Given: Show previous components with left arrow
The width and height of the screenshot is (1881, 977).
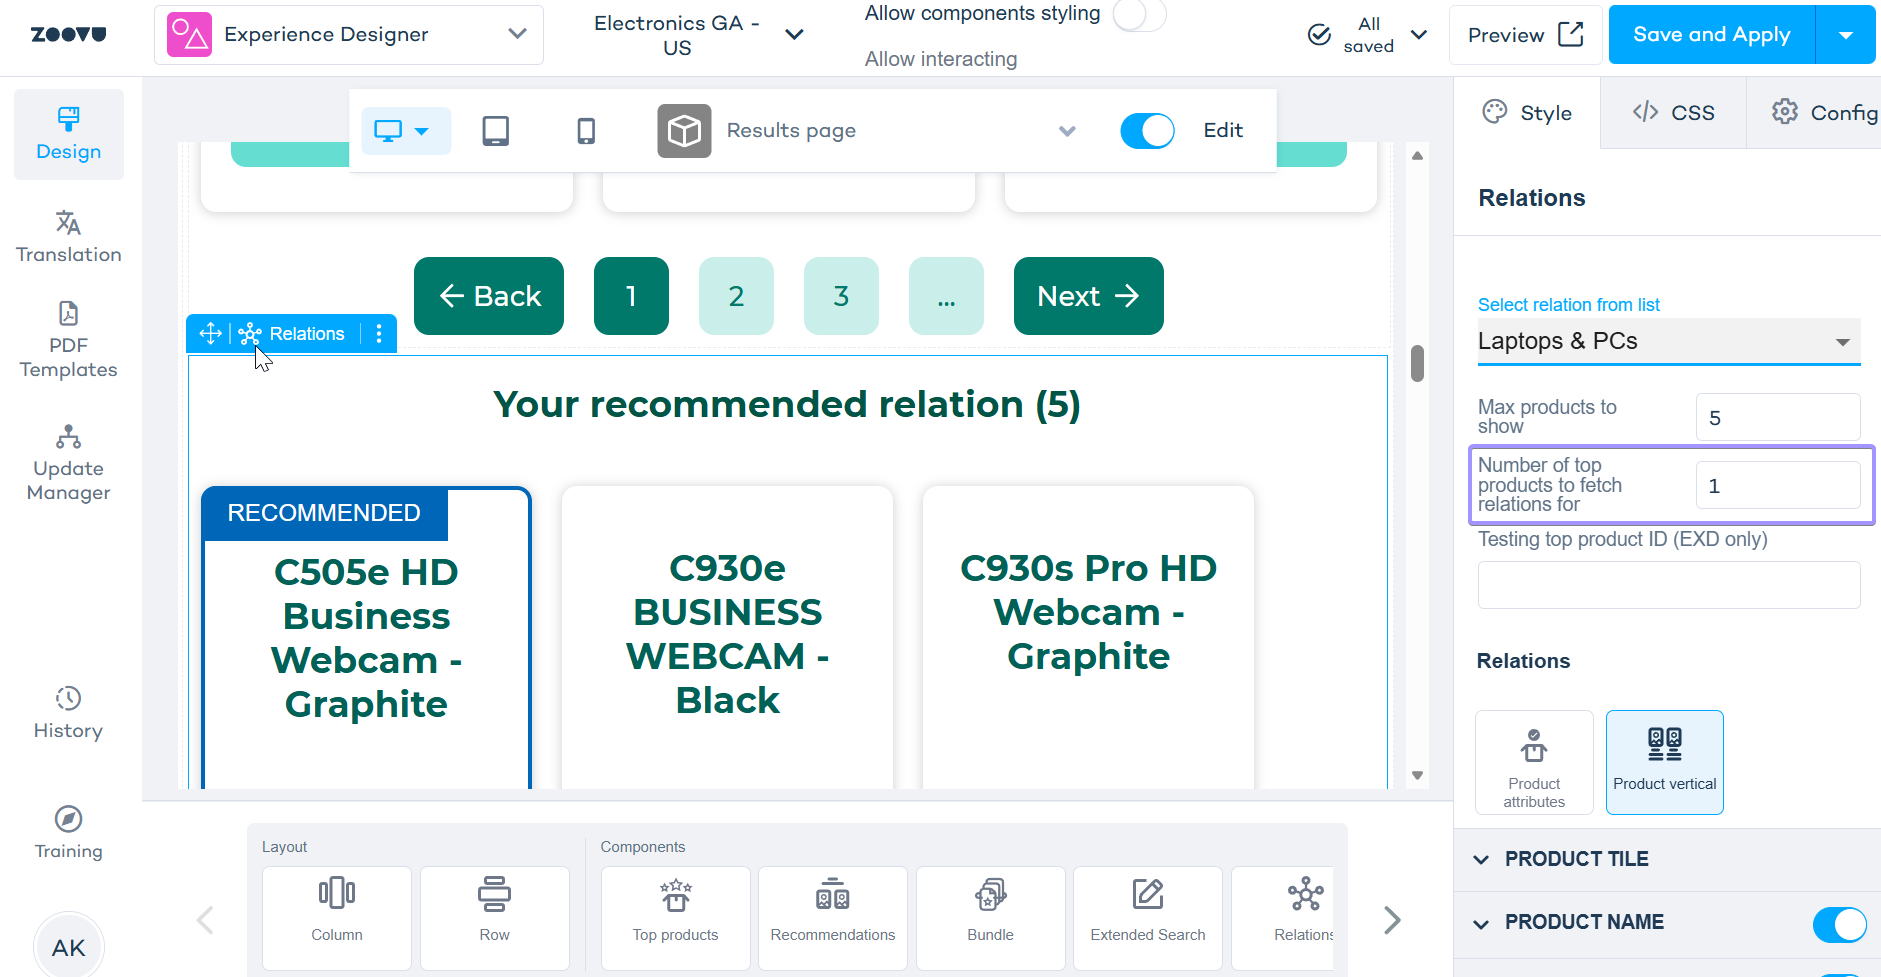Looking at the screenshot, I should tap(206, 920).
